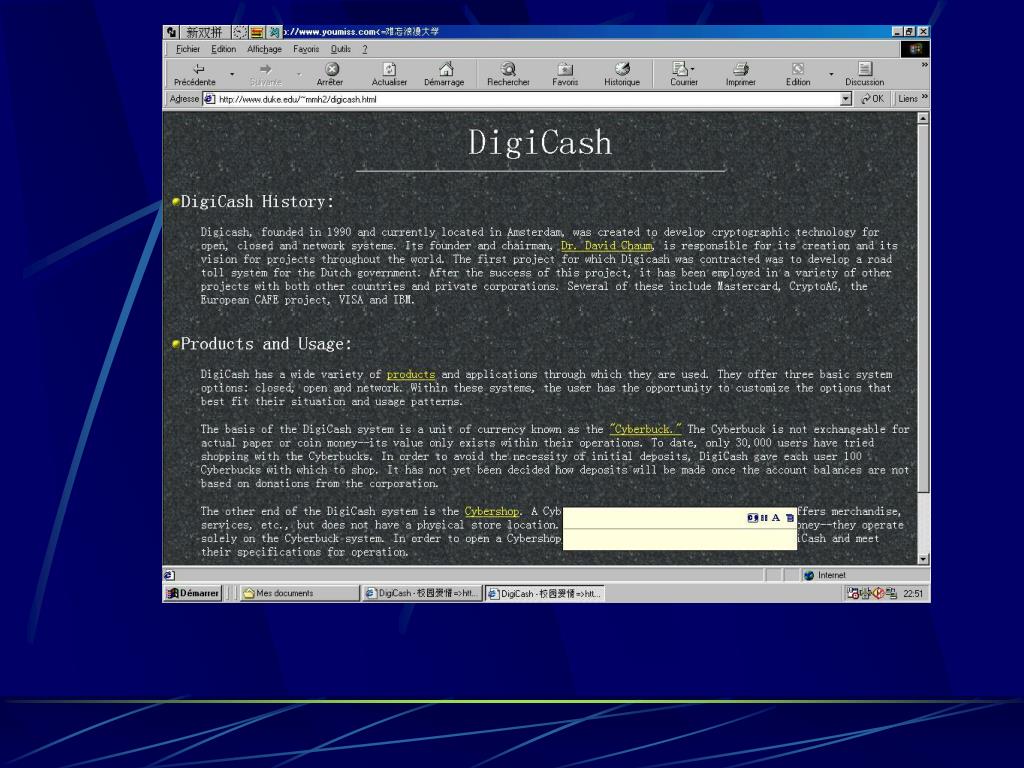1024x768 pixels.
Task: Open the Edition toolbar dropdown arrow
Action: coord(831,74)
